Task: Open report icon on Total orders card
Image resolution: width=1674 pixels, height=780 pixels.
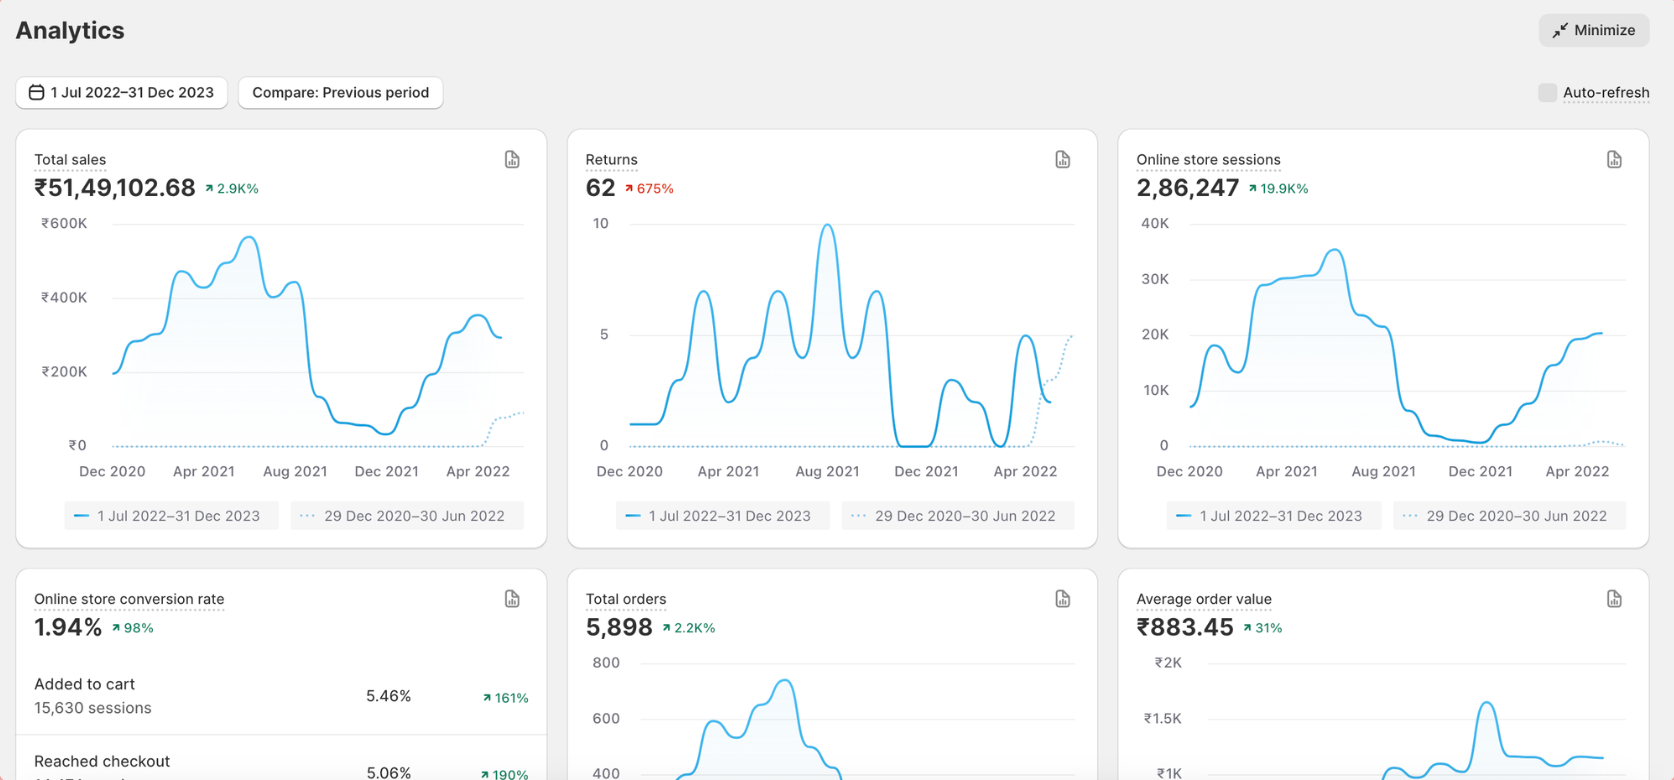Action: (1063, 599)
